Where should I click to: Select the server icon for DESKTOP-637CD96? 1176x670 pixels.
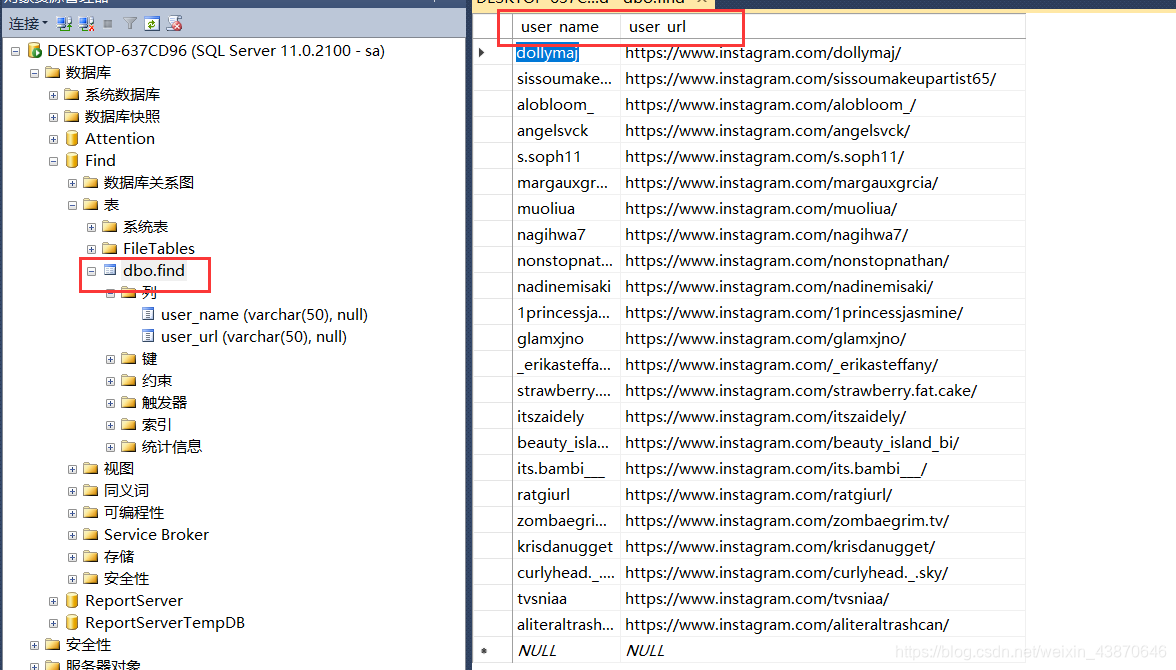click(x=34, y=51)
